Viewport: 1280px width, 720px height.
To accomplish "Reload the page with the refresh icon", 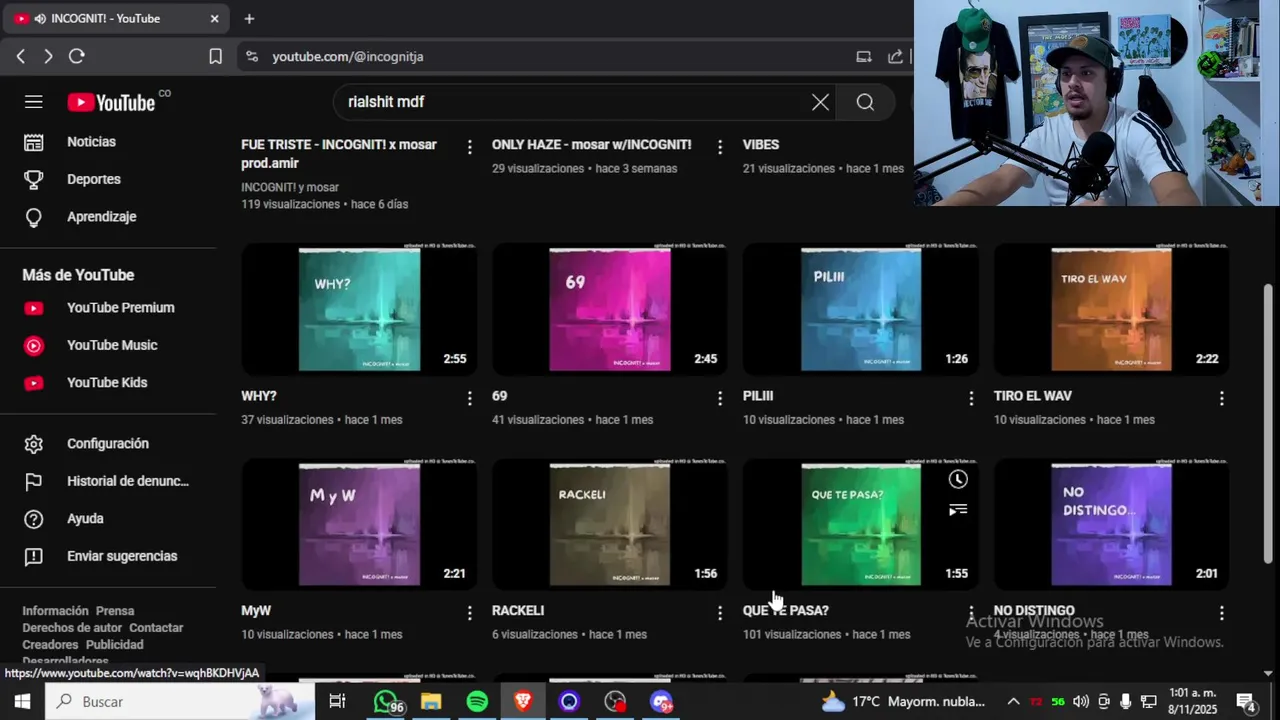I will [76, 57].
